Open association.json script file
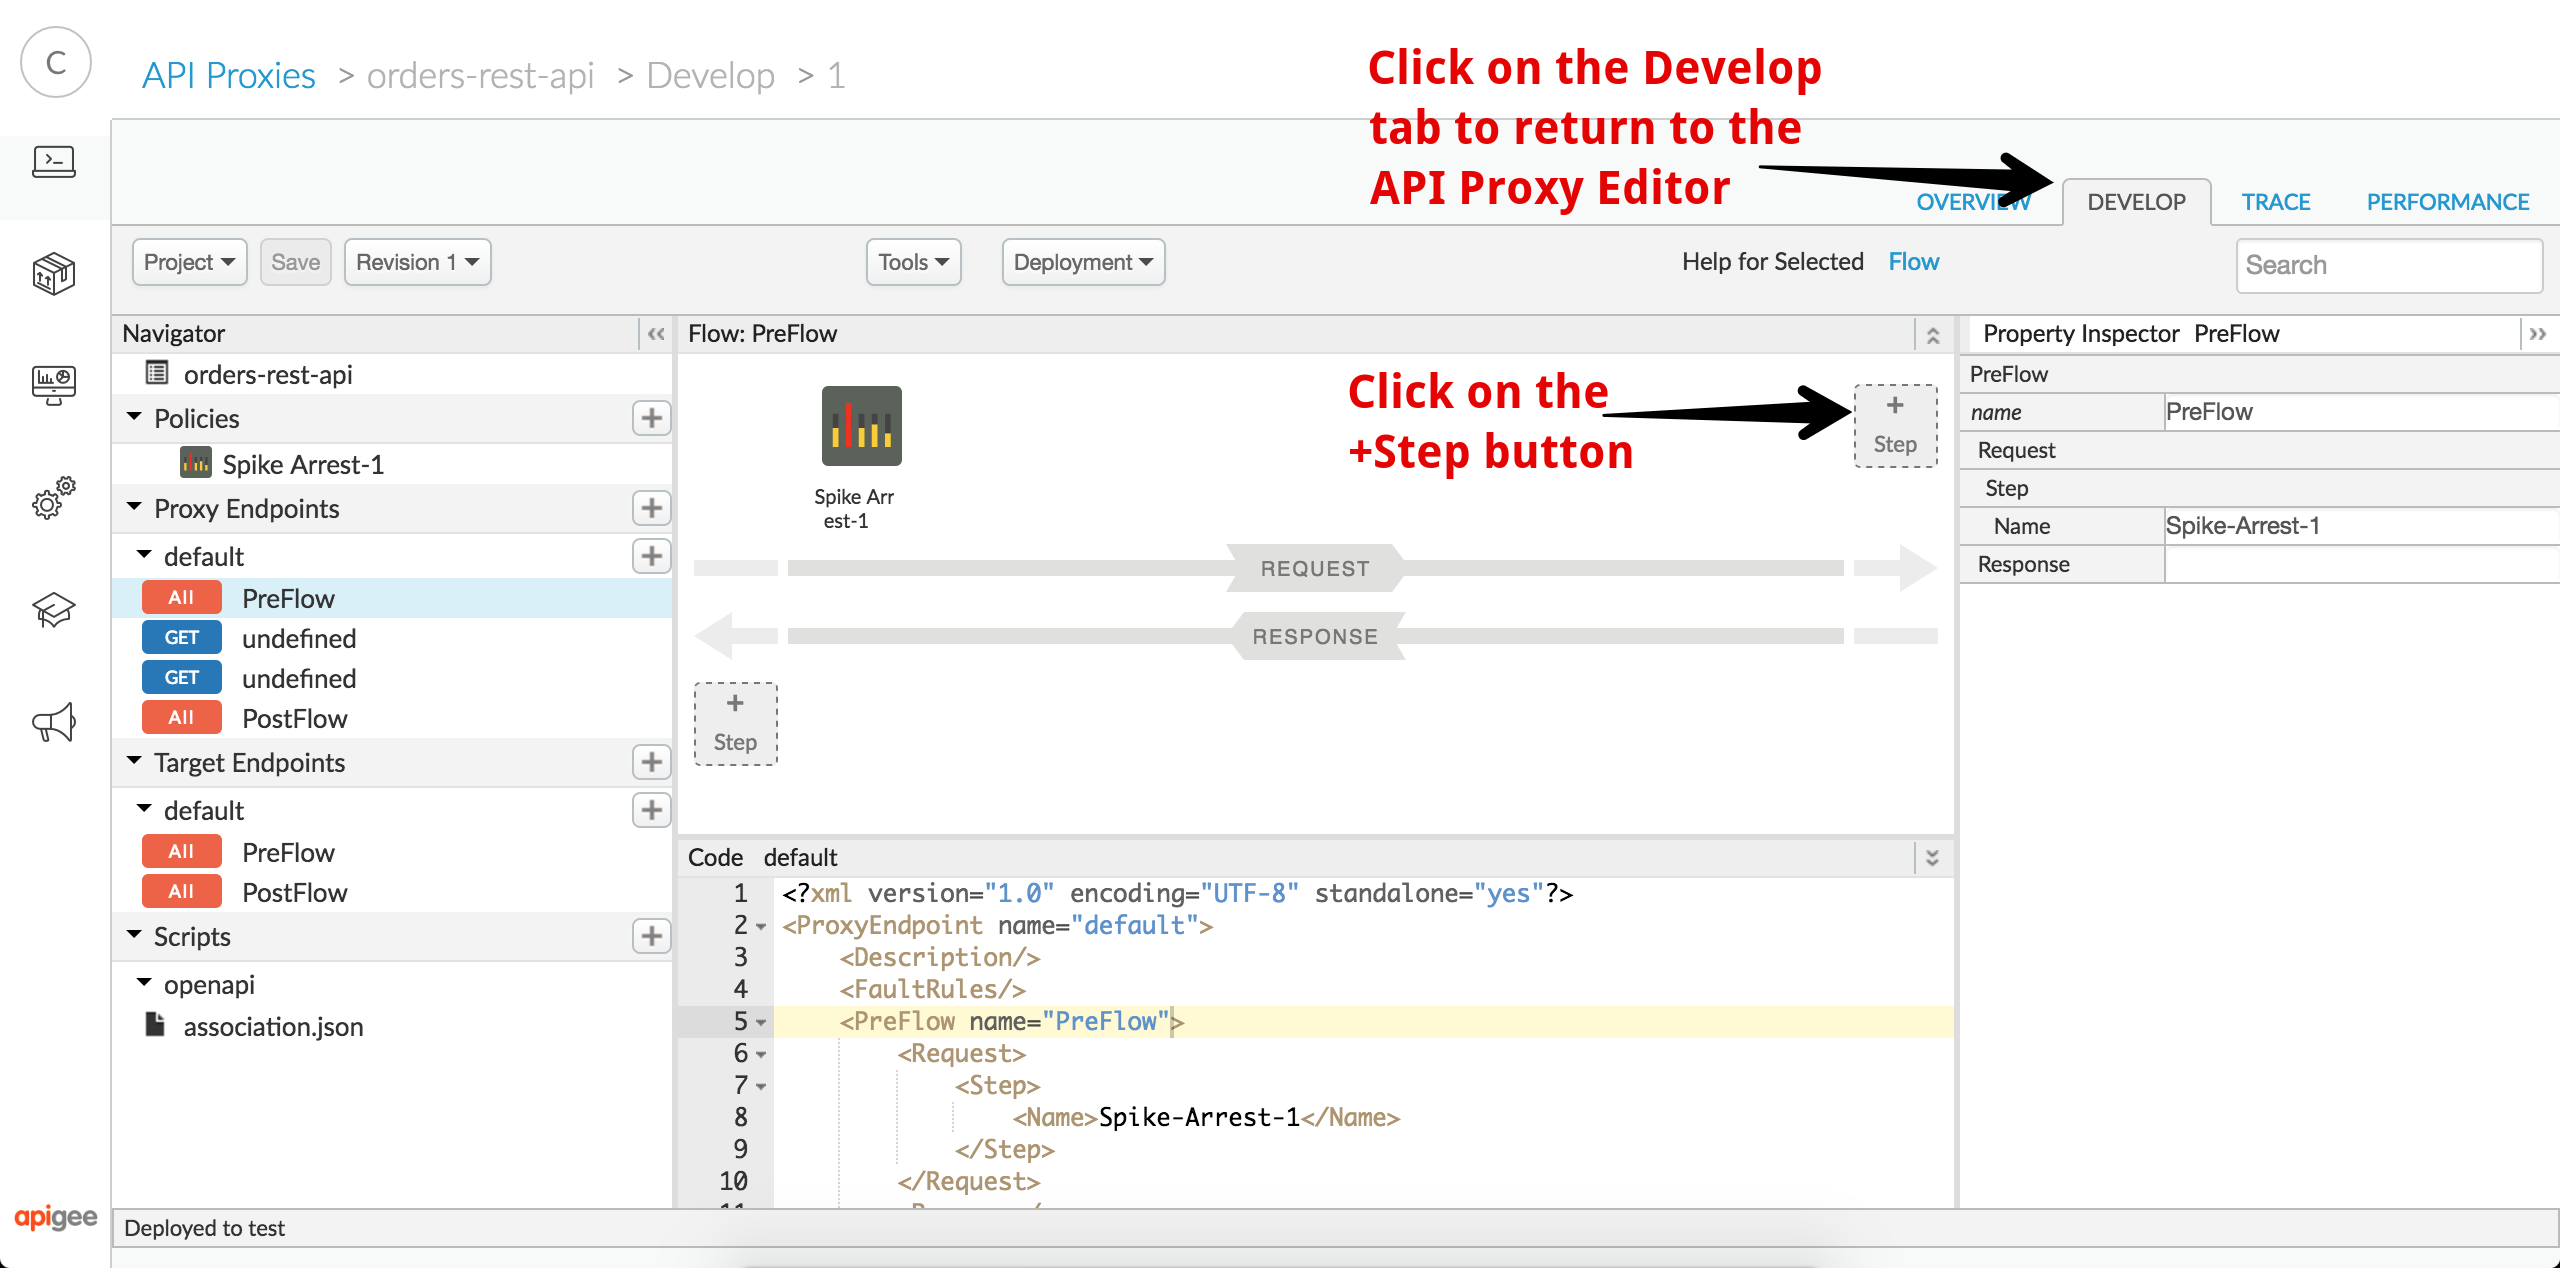This screenshot has height=1268, width=2560. (x=273, y=1027)
